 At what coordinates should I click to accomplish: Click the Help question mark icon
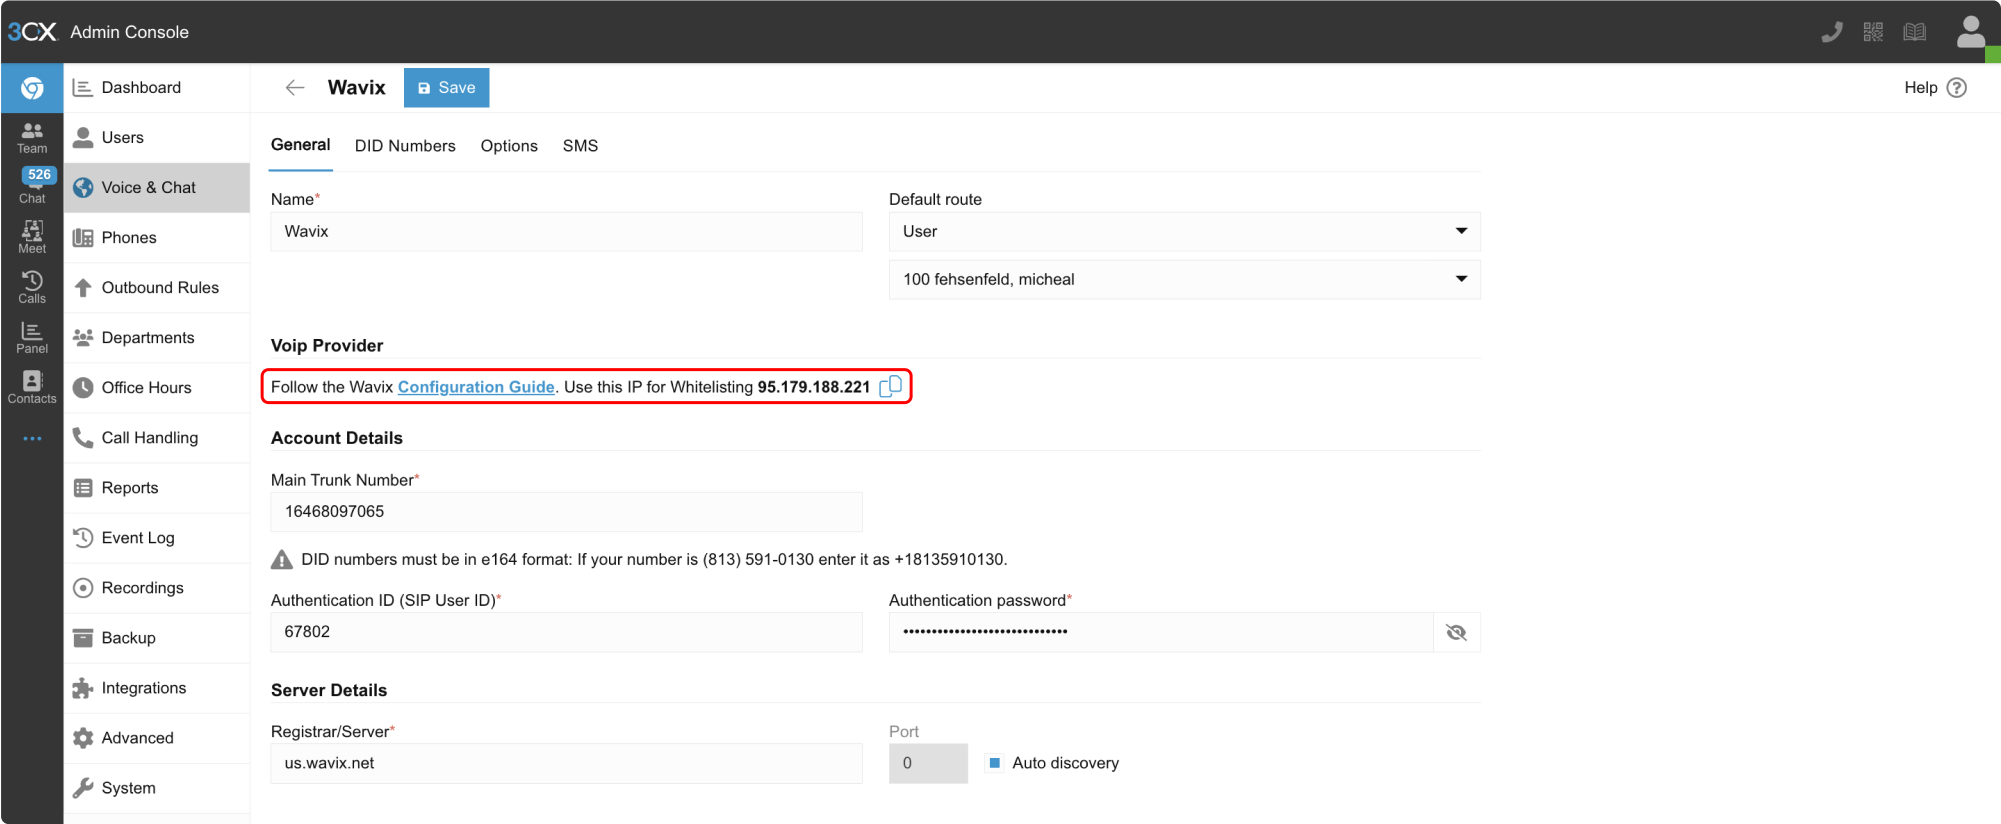(1957, 88)
